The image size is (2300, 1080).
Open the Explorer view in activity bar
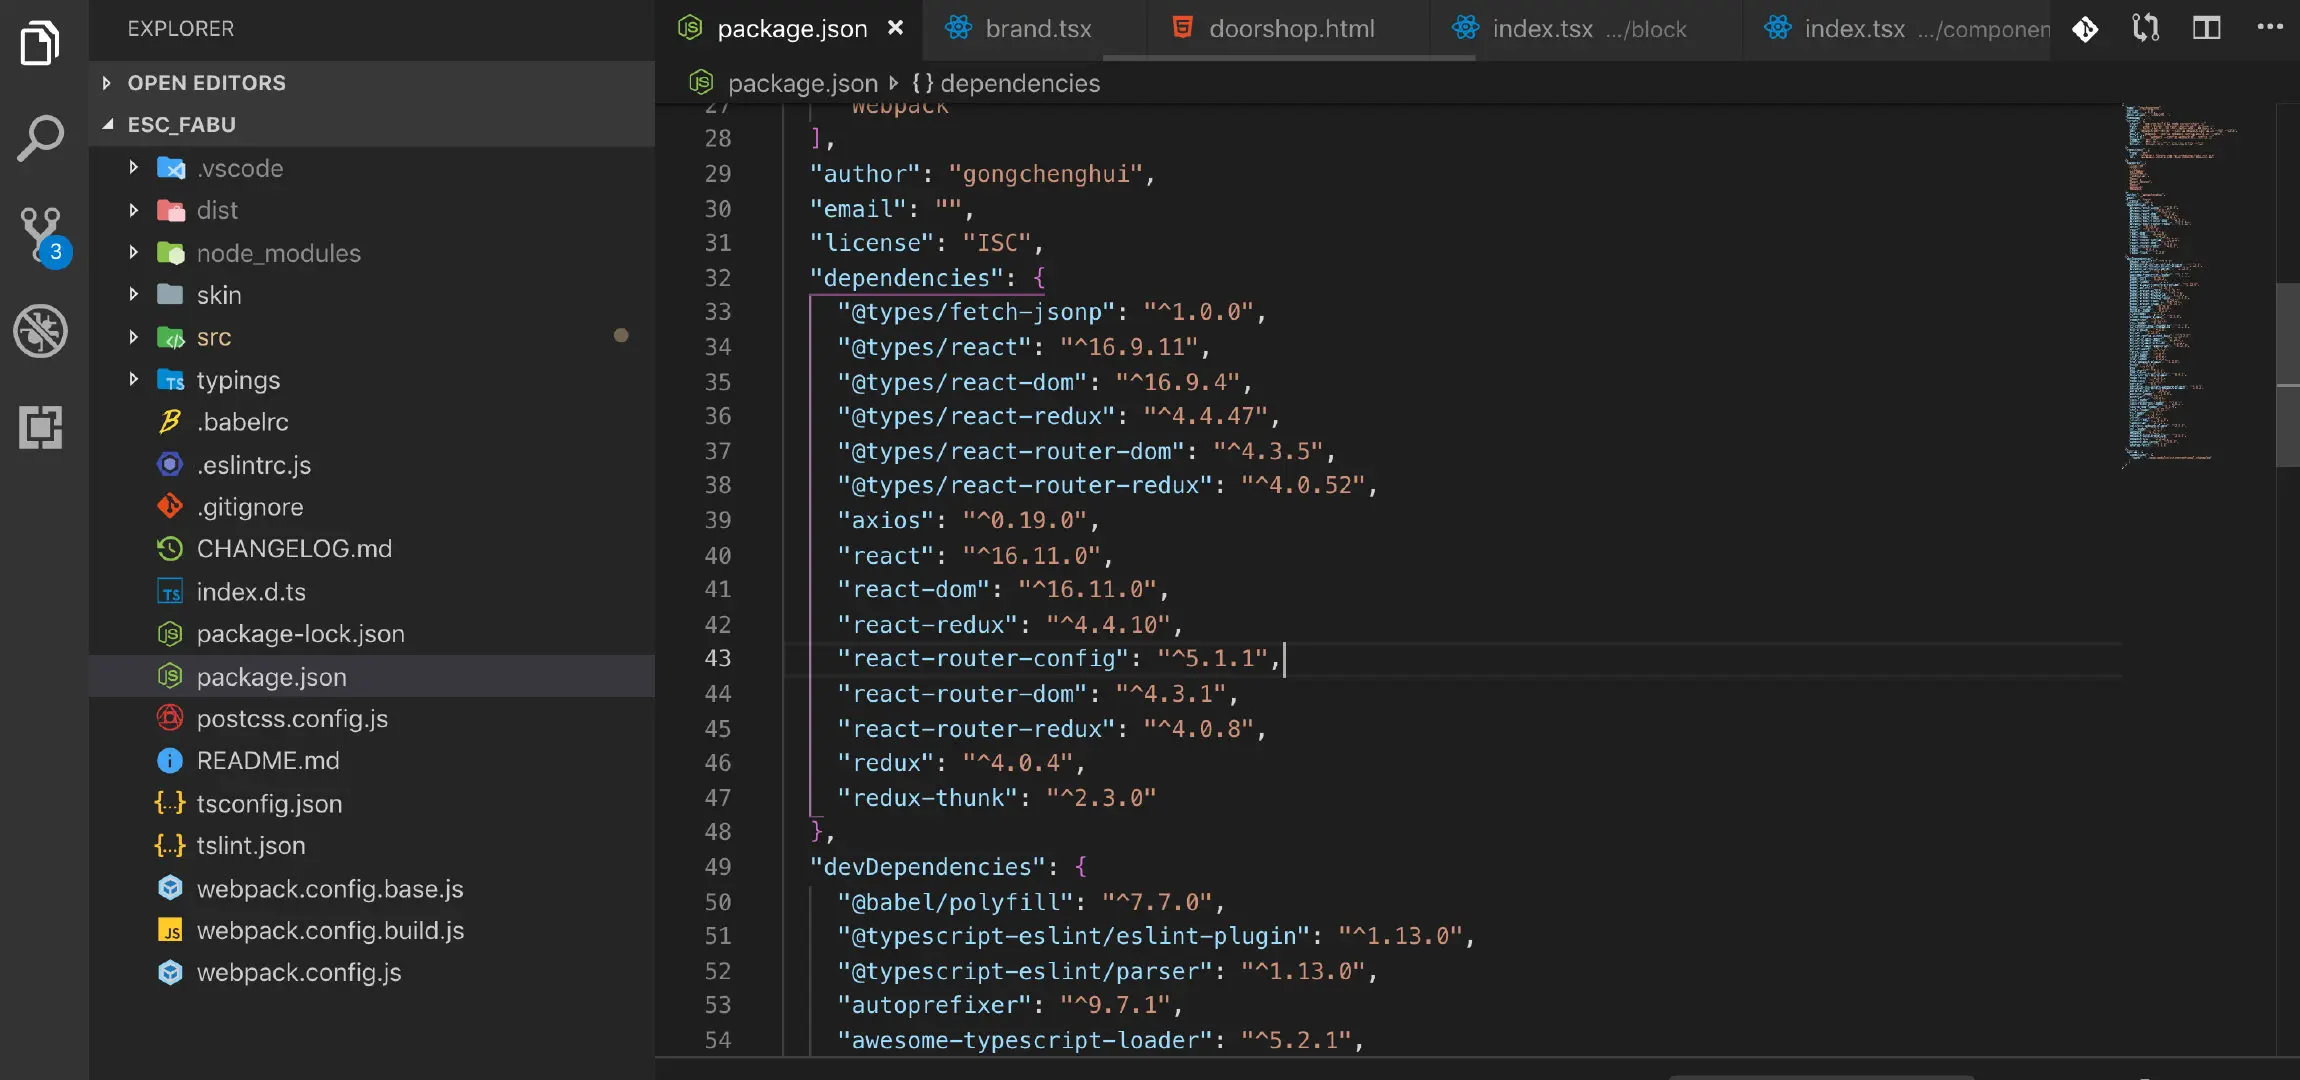click(x=40, y=42)
